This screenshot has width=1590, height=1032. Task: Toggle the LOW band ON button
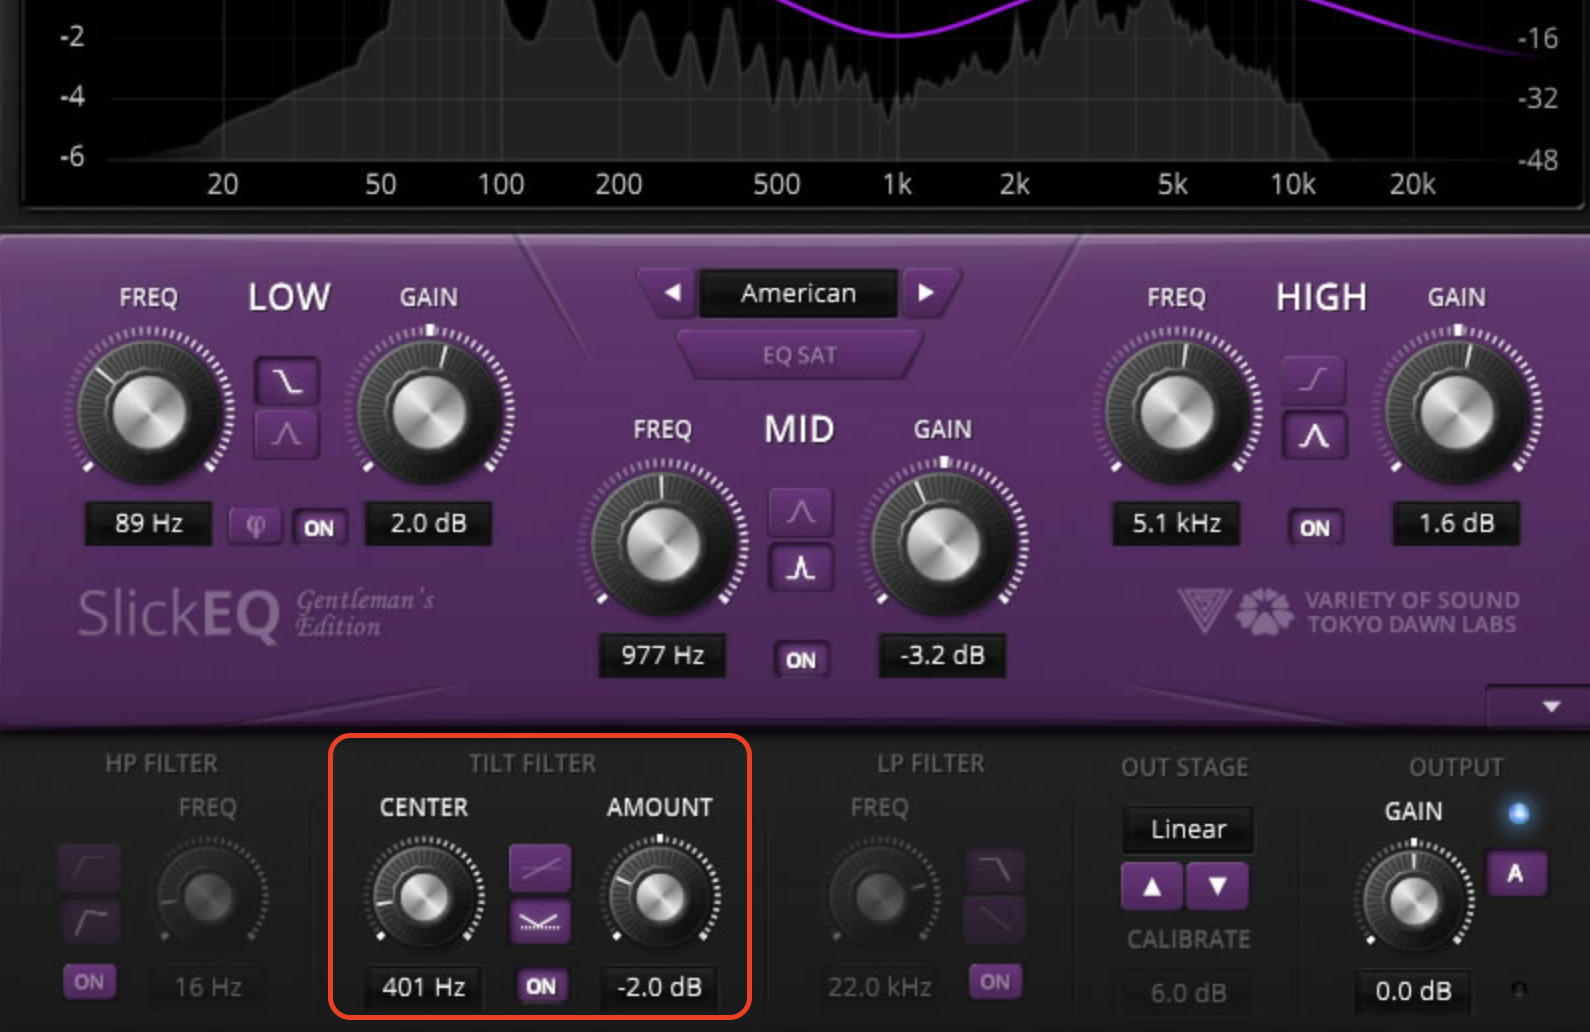[x=319, y=527]
